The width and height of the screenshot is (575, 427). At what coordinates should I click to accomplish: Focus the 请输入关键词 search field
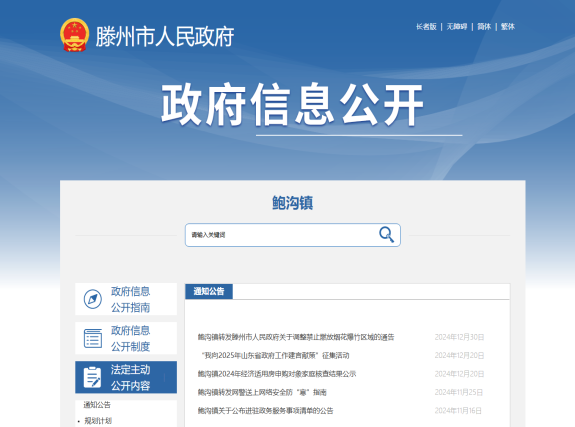pos(281,235)
